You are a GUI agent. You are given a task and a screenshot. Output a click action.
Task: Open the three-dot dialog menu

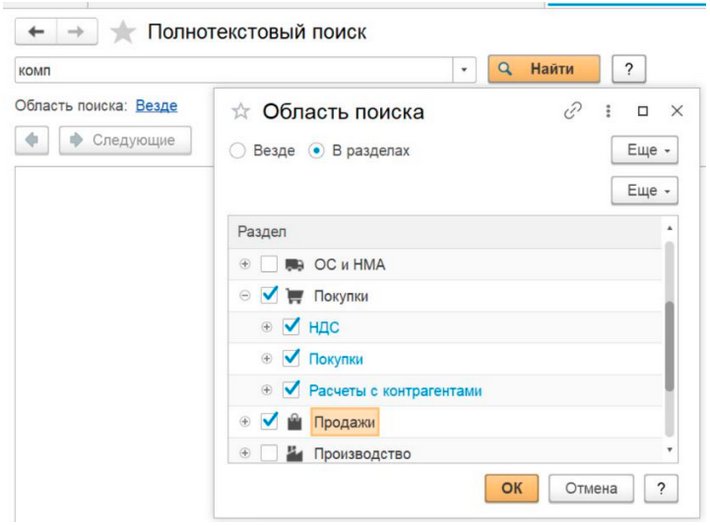tap(608, 111)
